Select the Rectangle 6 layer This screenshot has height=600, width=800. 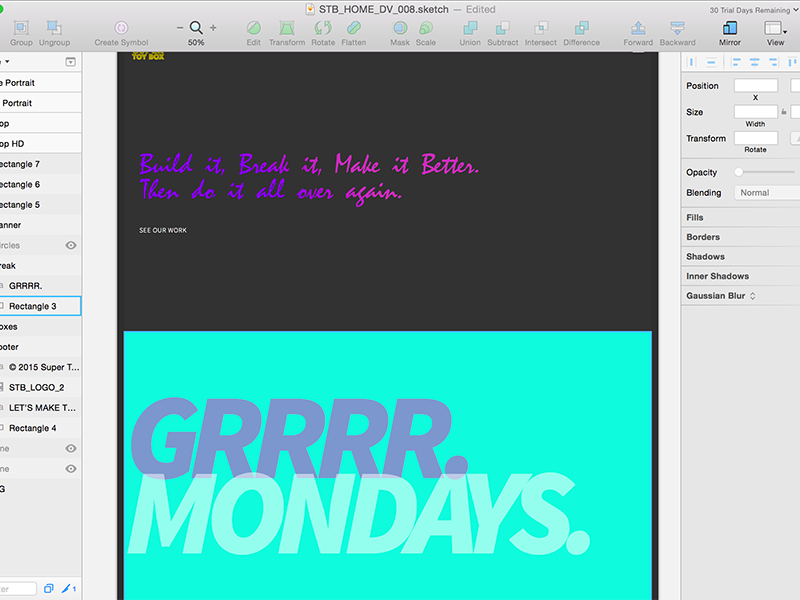click(40, 184)
